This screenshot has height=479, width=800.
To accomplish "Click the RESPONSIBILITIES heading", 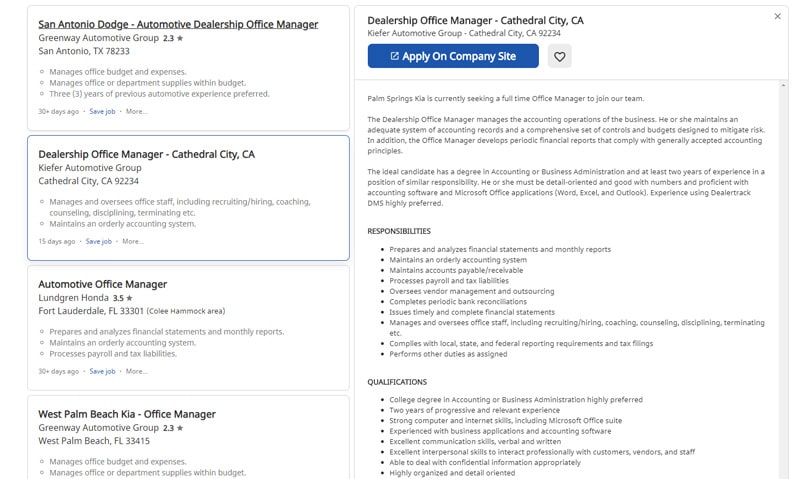I will 399,231.
